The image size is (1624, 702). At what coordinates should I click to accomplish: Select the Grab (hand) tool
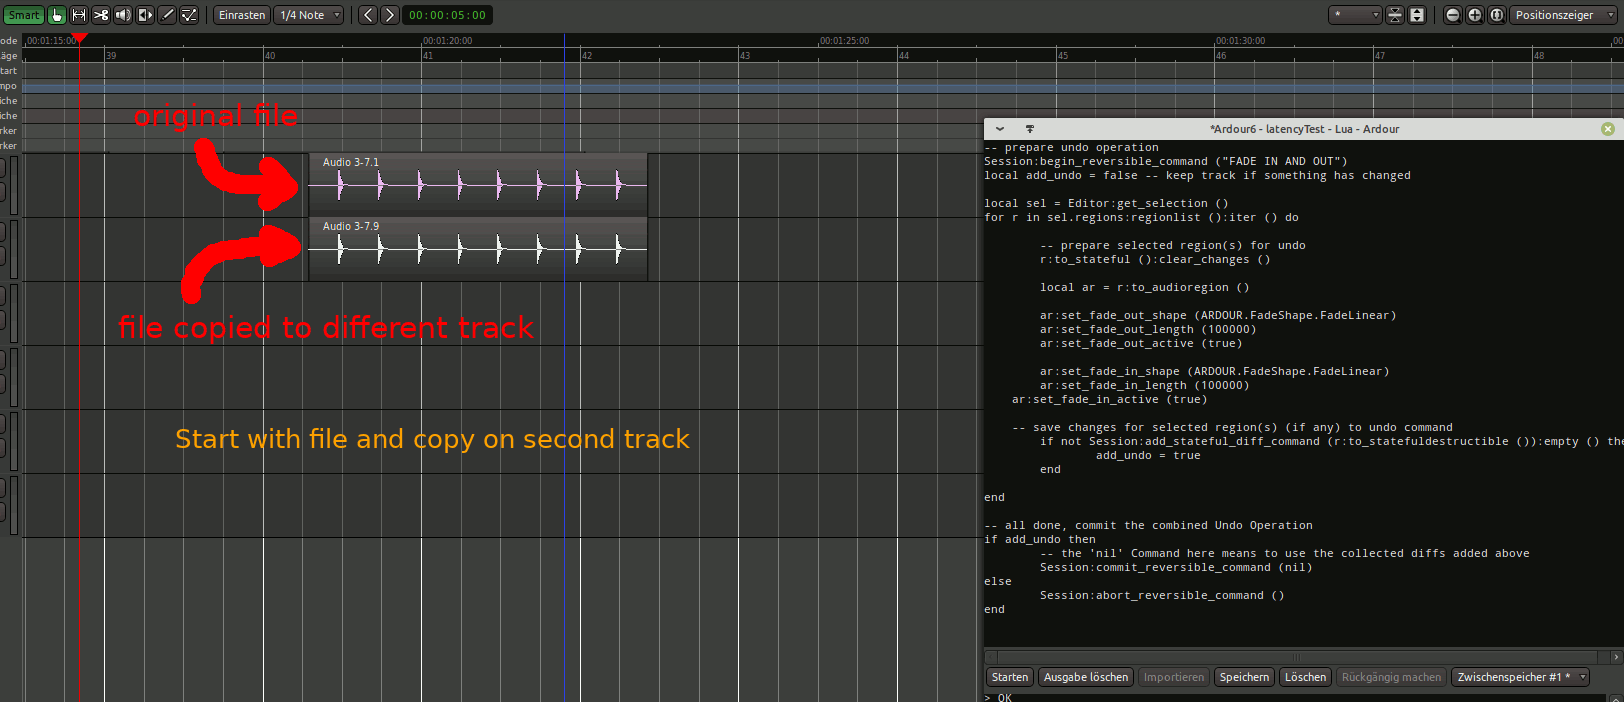pyautogui.click(x=57, y=15)
